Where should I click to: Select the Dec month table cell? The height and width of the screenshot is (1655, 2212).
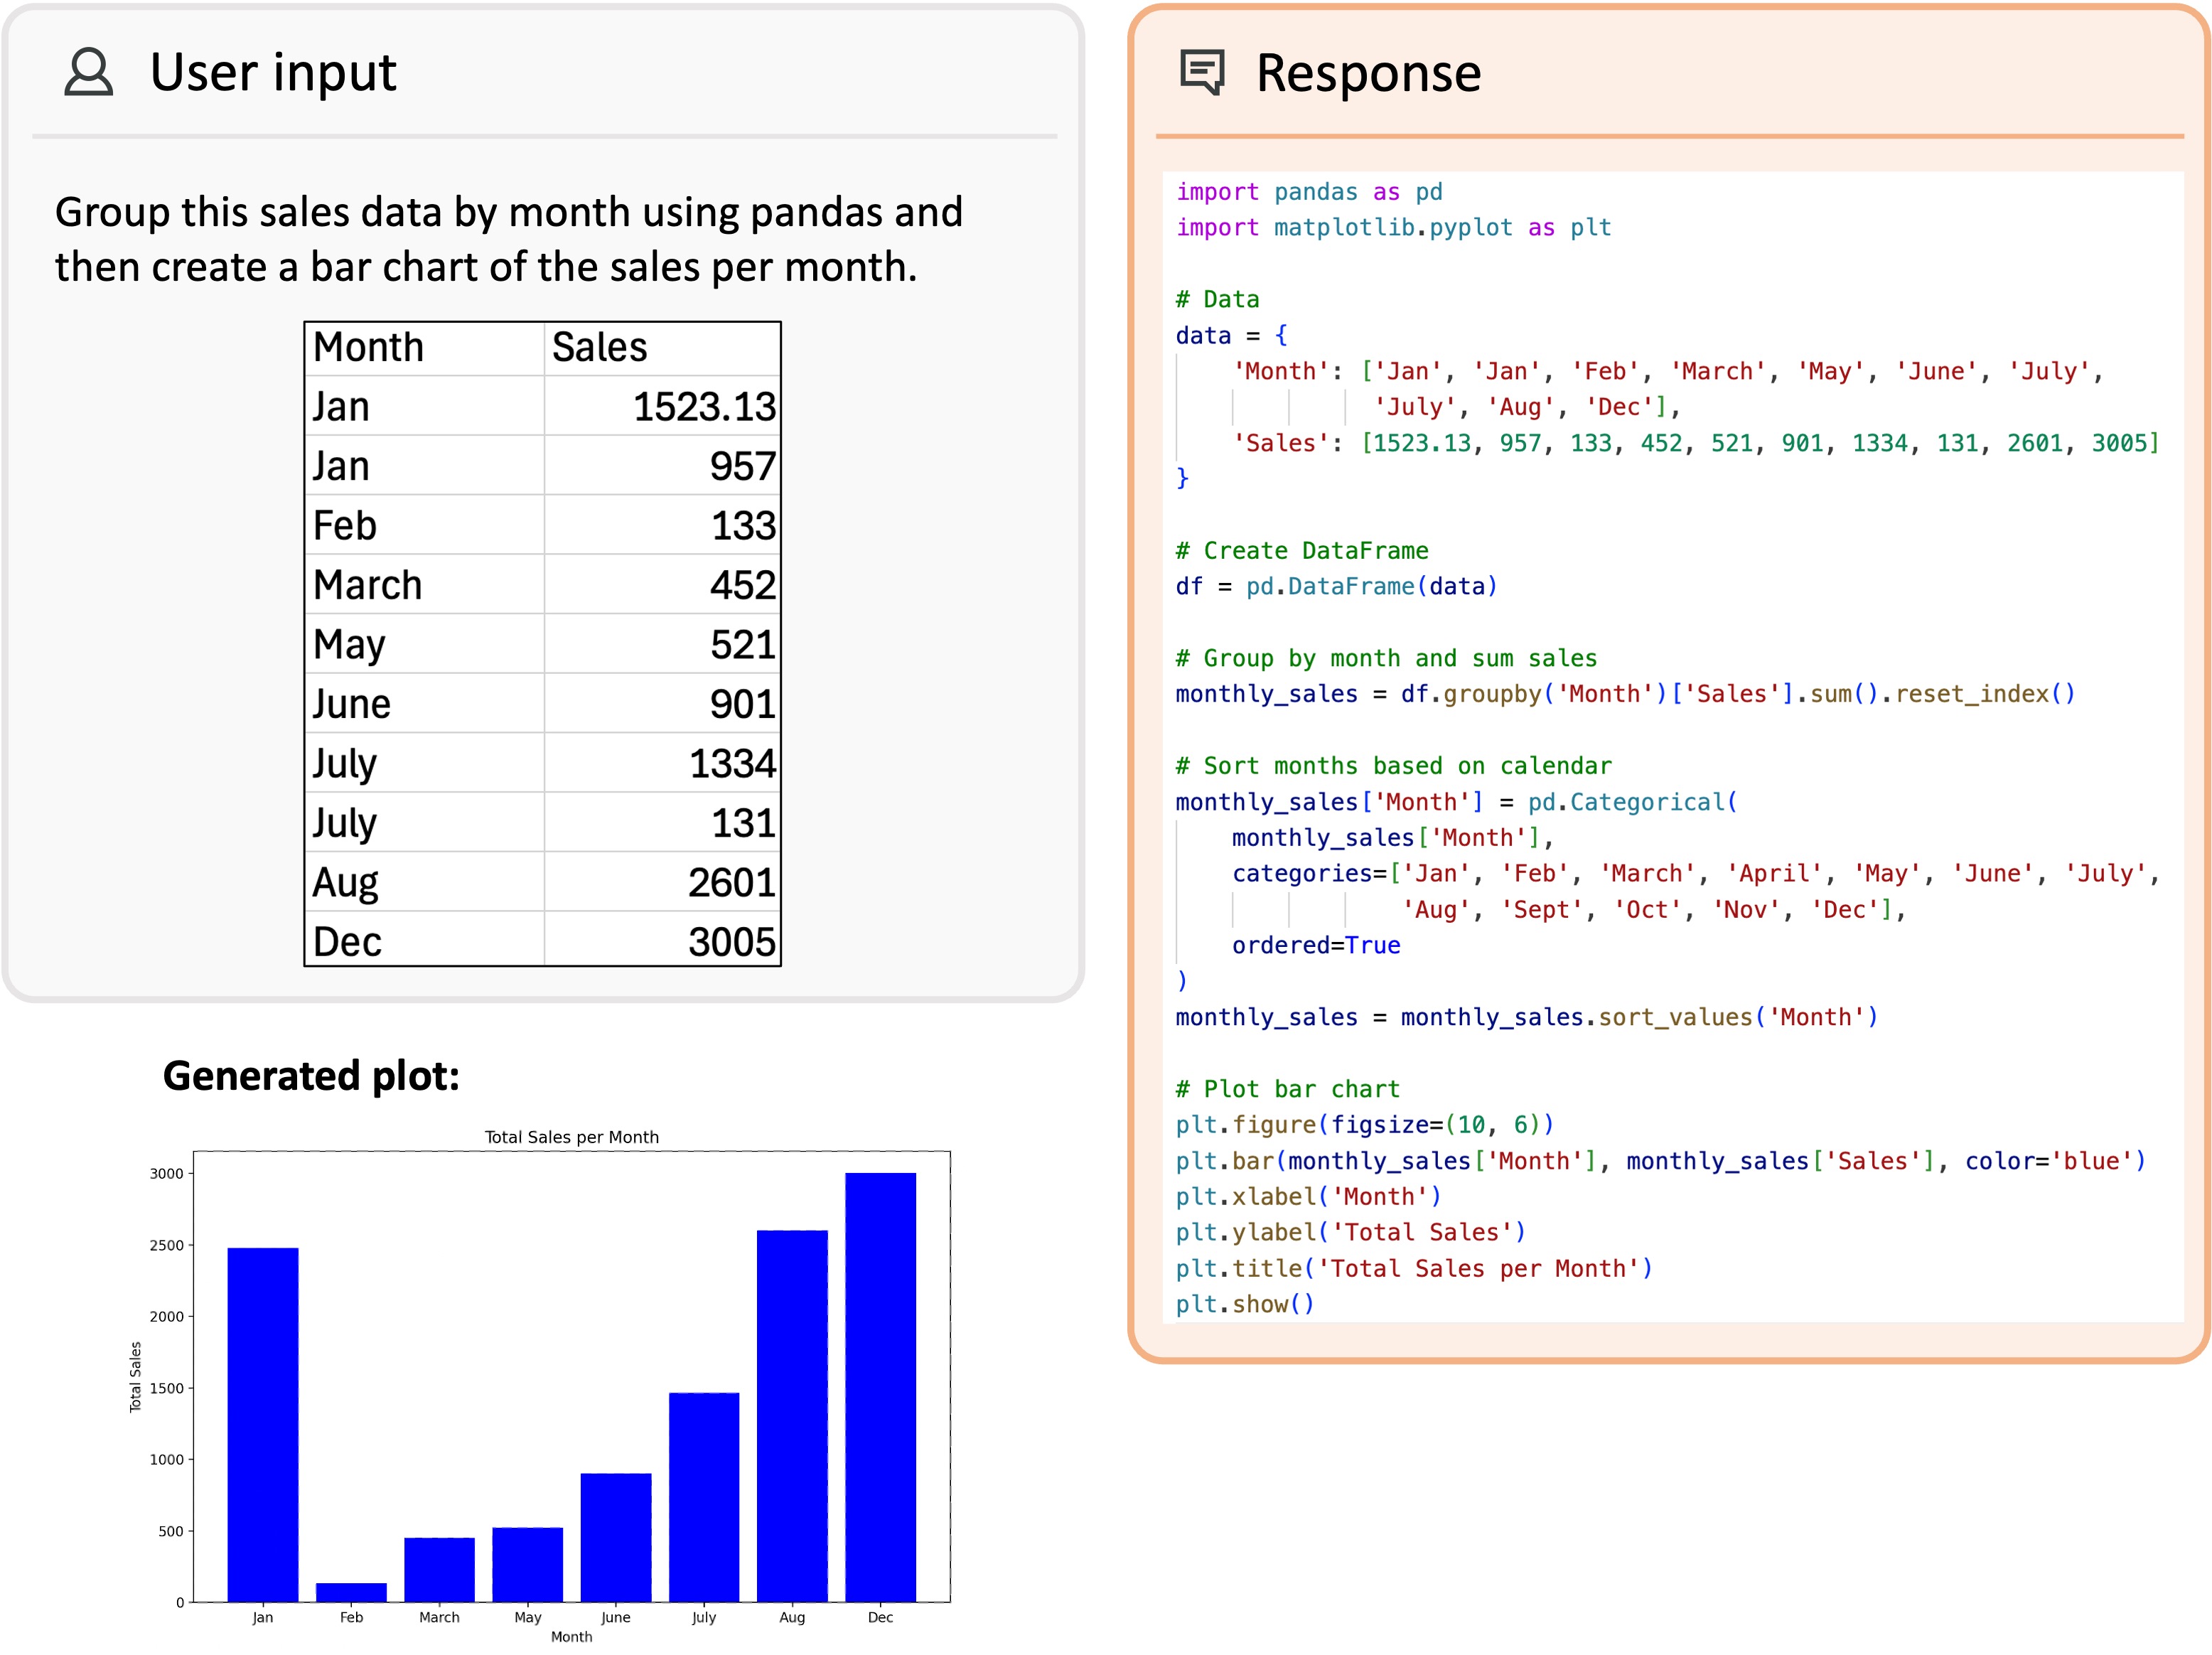tap(423, 941)
